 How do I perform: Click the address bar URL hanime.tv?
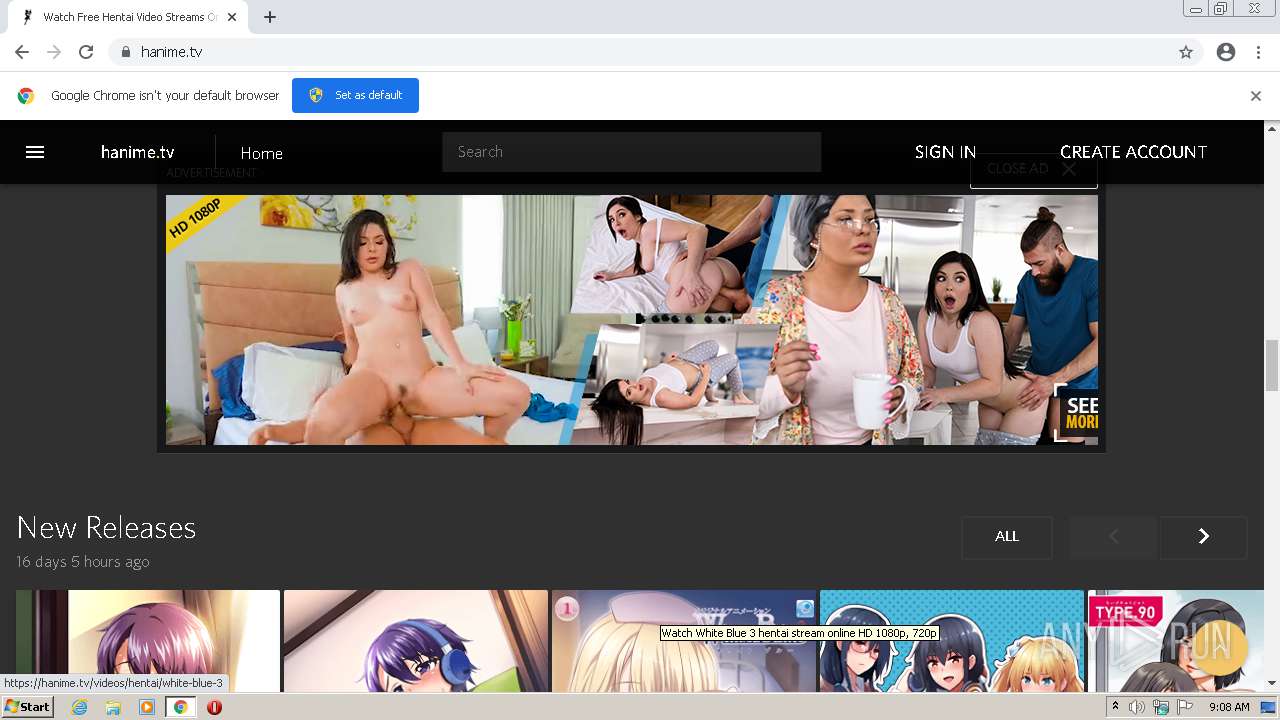pos(172,52)
